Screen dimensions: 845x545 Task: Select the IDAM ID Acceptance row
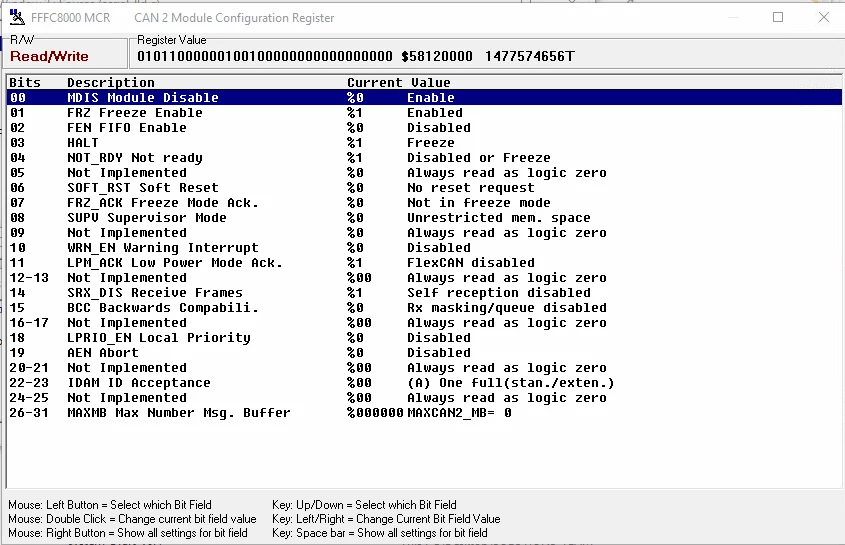coord(424,383)
